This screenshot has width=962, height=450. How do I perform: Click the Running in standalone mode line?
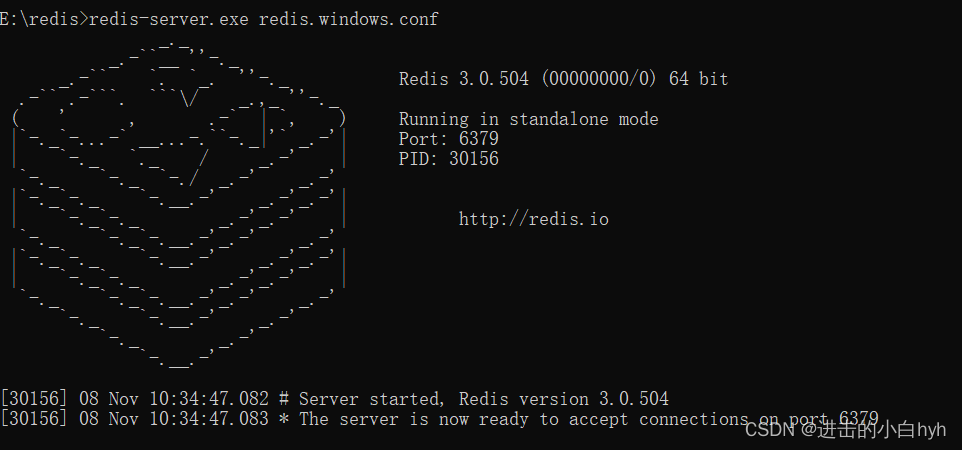[x=528, y=119]
